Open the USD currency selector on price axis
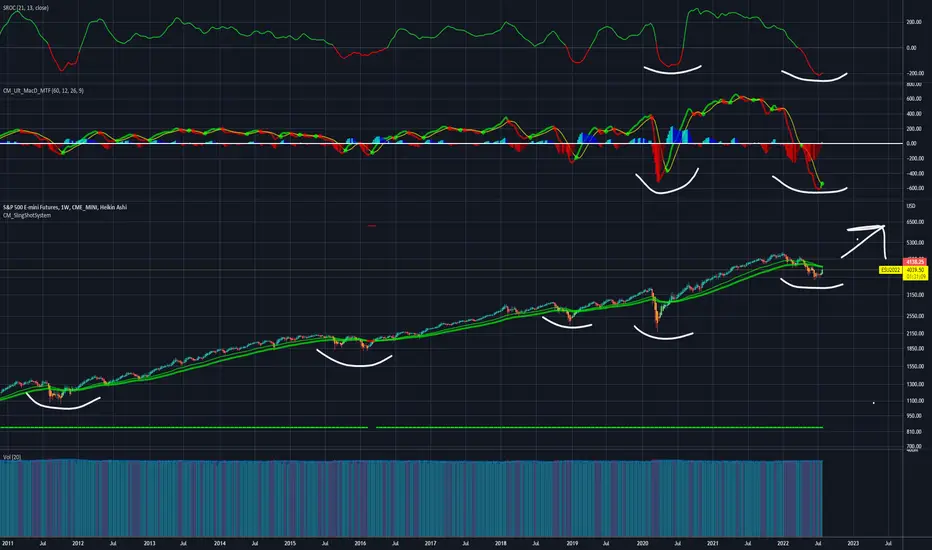Image resolution: width=932 pixels, height=550 pixels. [911, 206]
